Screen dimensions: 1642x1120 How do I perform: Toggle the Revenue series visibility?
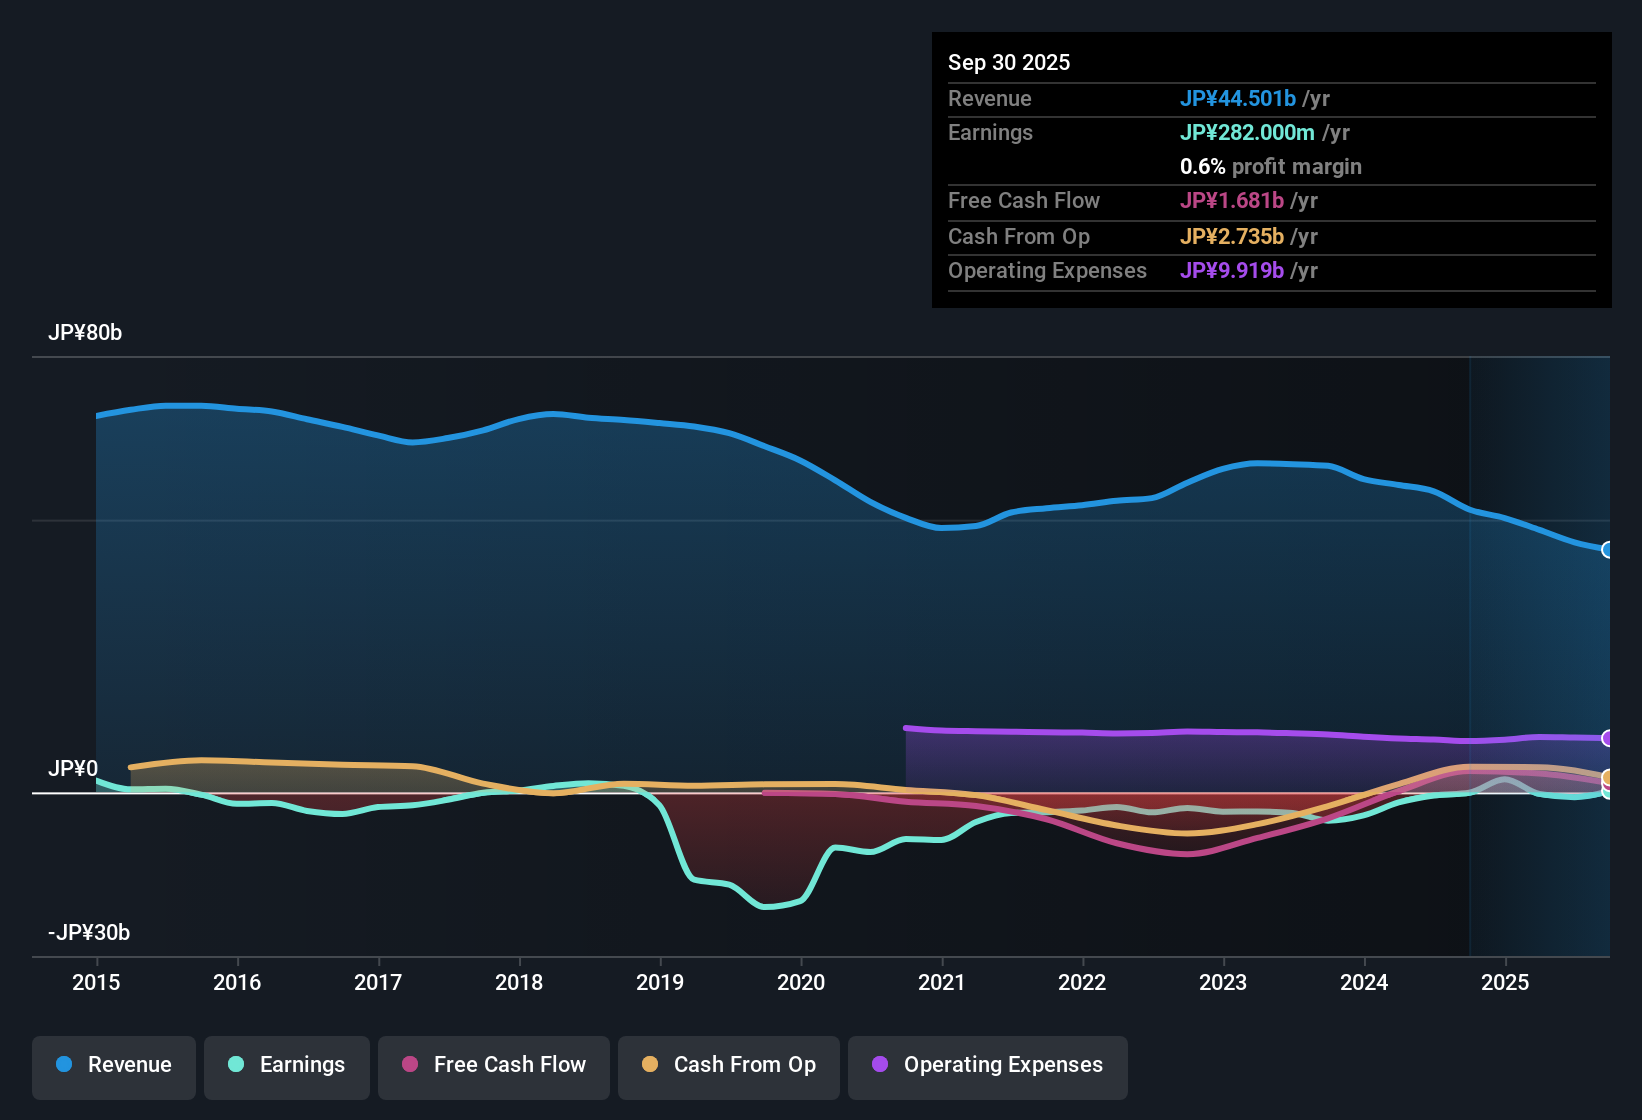point(113,1065)
